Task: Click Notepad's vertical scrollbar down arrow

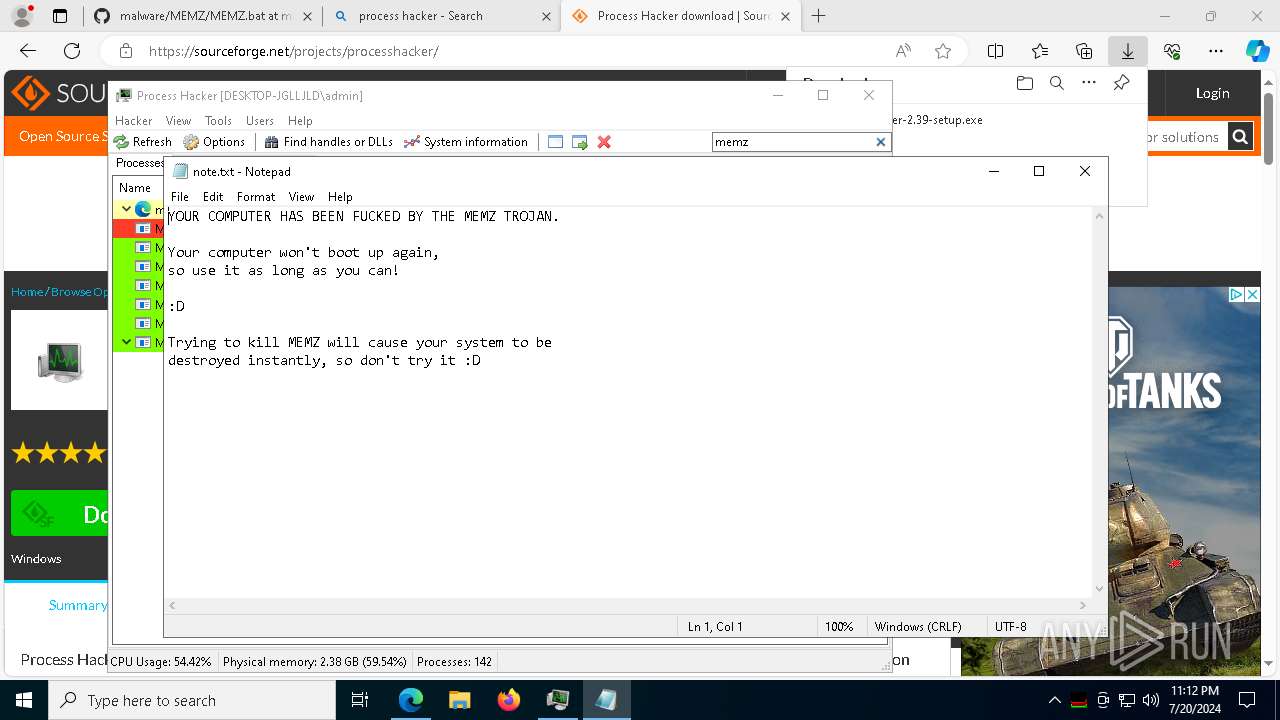Action: click(x=1100, y=589)
